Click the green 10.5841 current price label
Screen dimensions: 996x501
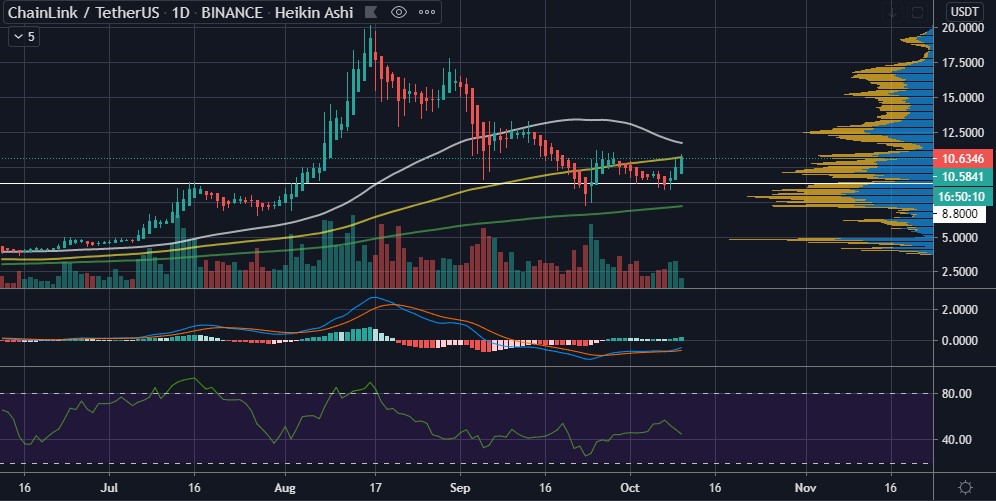click(x=963, y=177)
